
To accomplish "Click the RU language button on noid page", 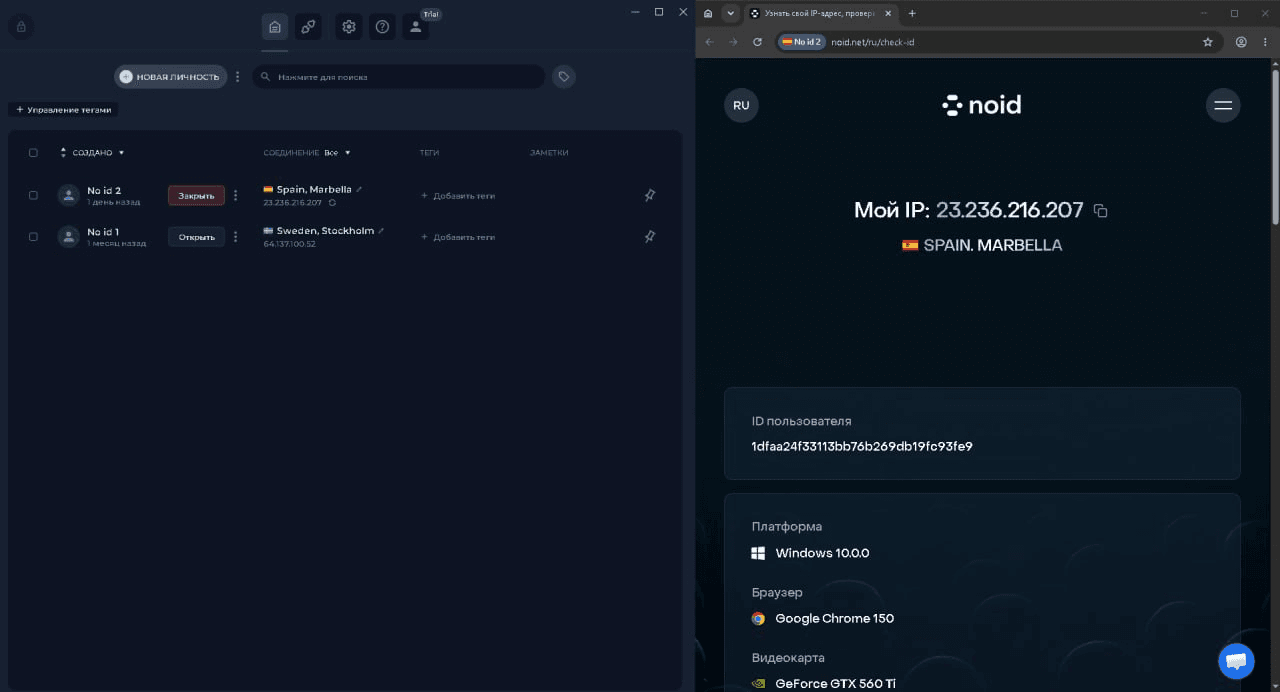I will 741,105.
